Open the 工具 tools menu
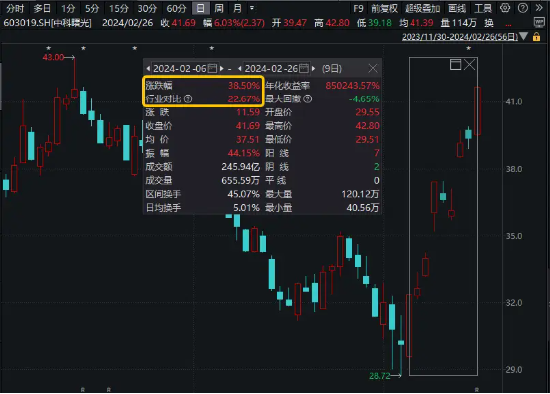This screenshot has height=394, width=550. 483,8
